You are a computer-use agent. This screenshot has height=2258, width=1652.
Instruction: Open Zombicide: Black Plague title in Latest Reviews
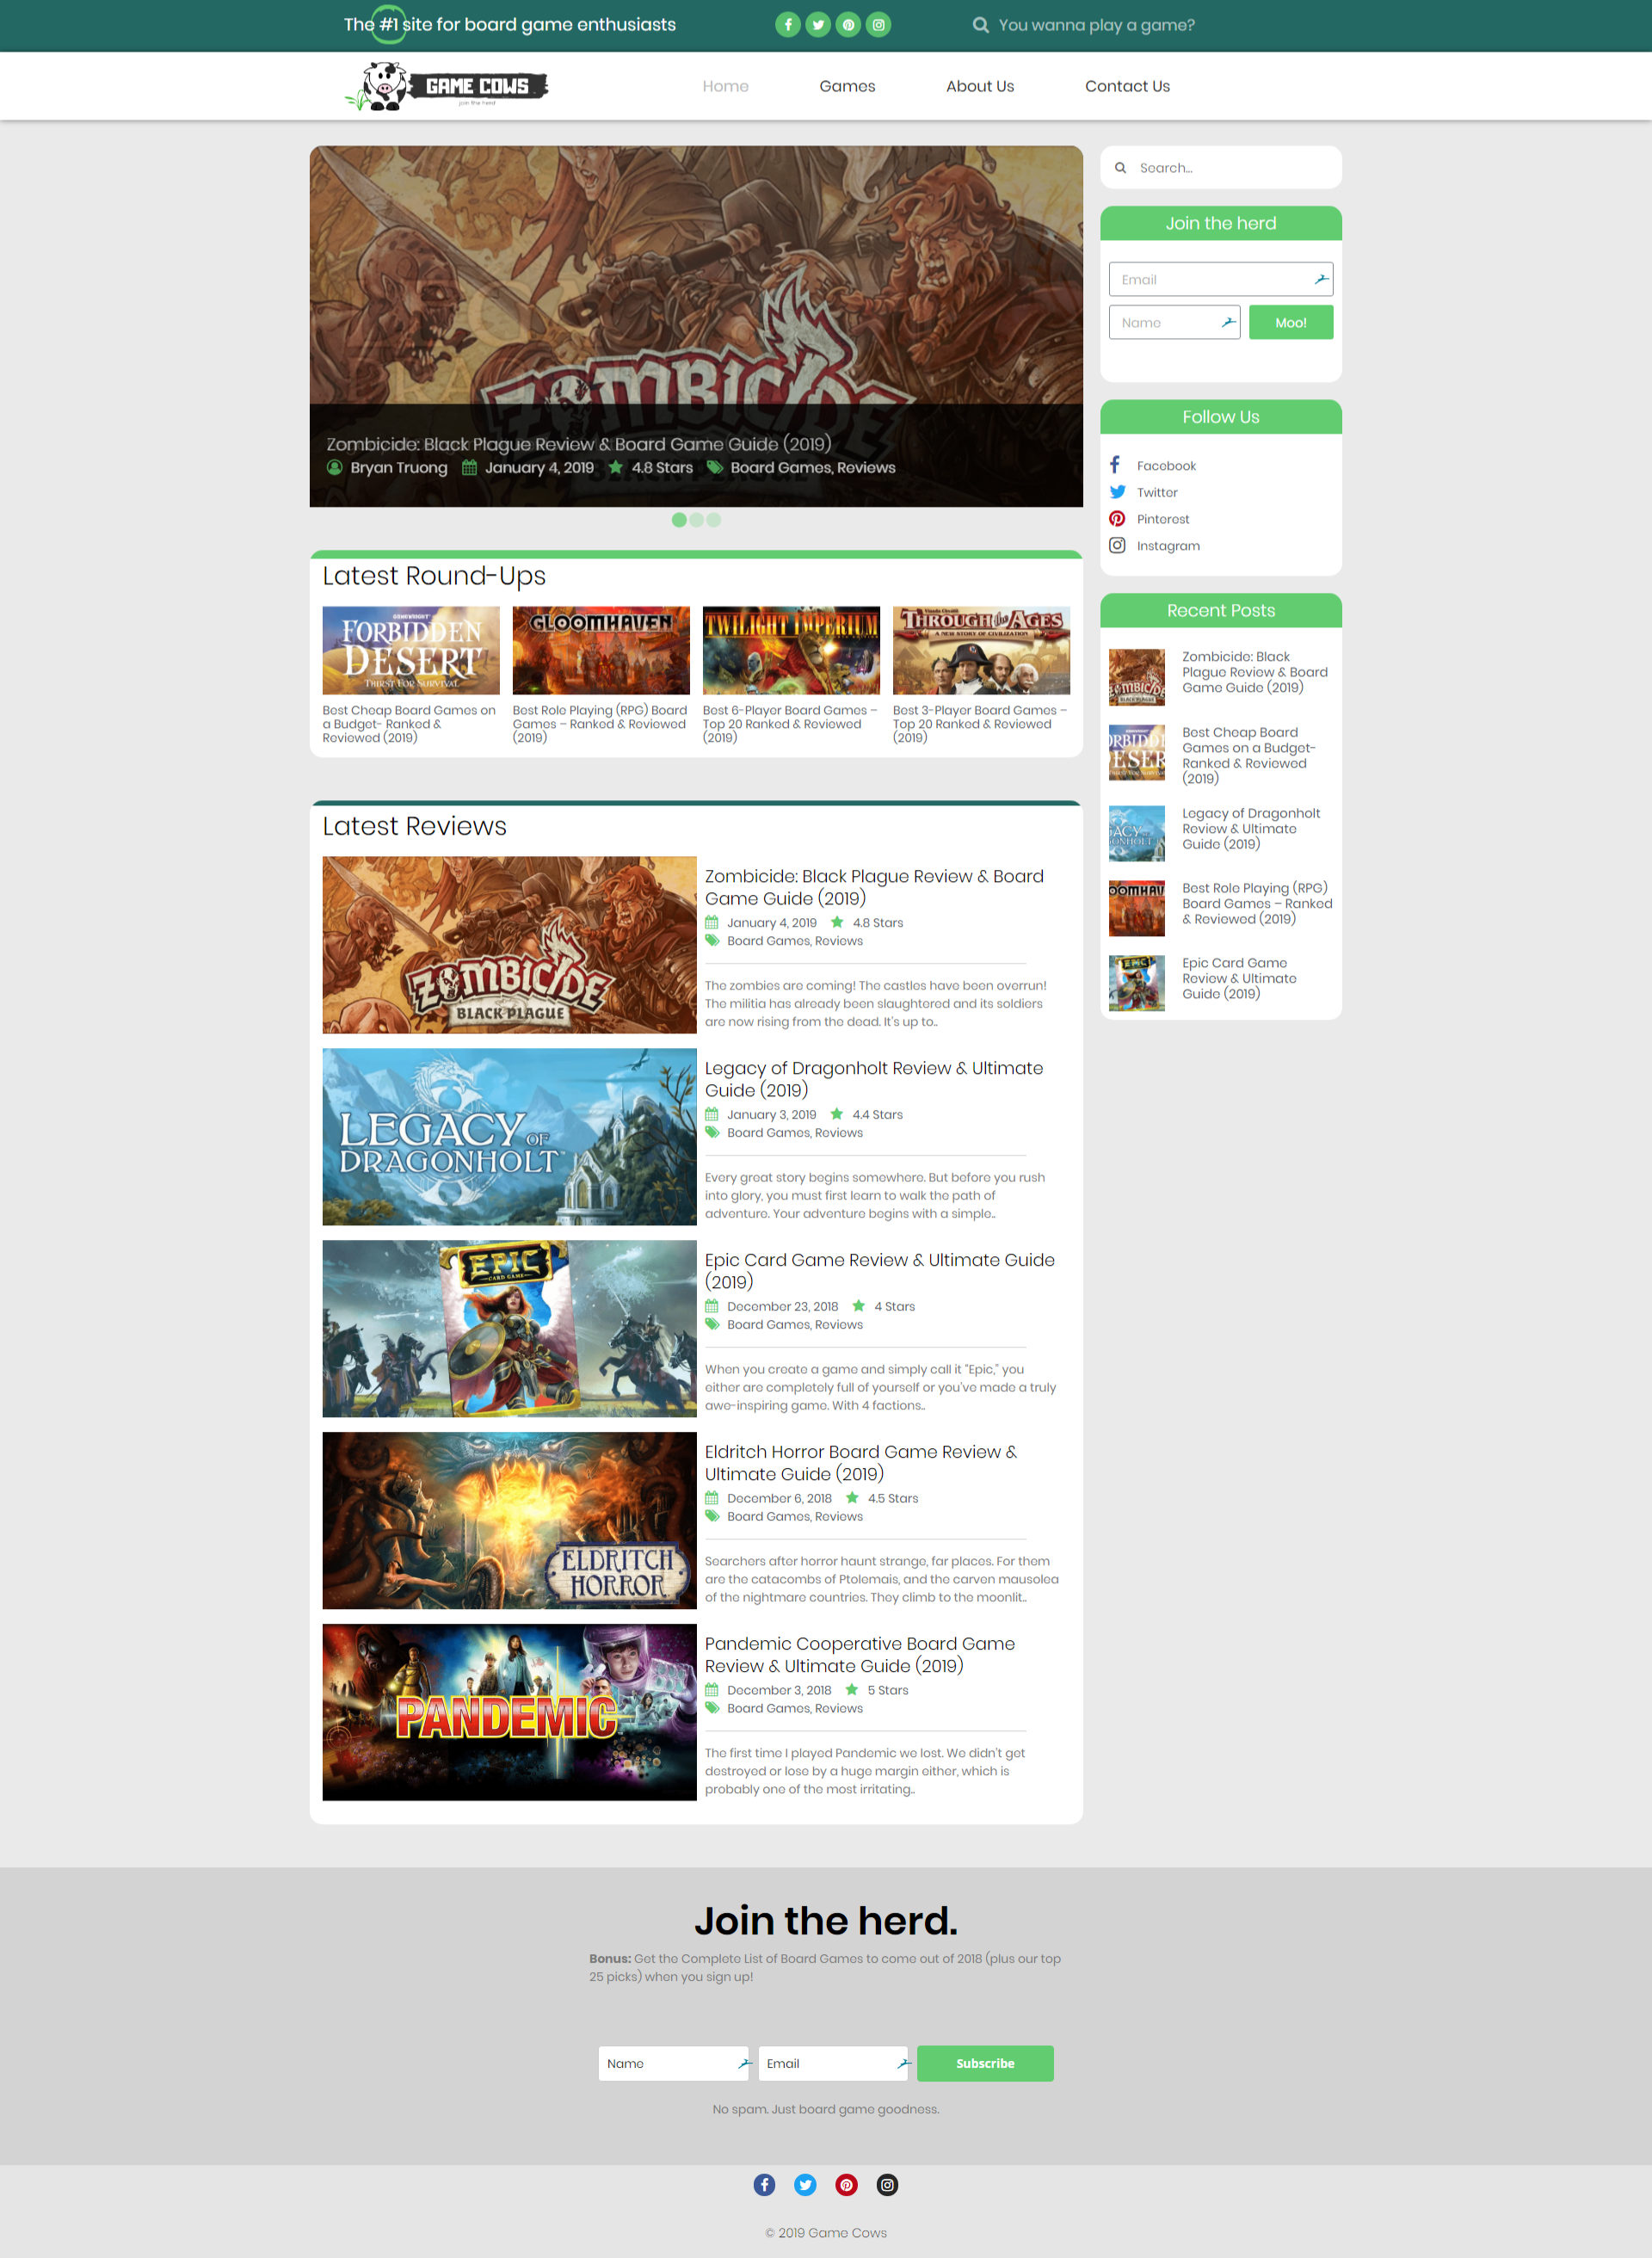pos(875,887)
